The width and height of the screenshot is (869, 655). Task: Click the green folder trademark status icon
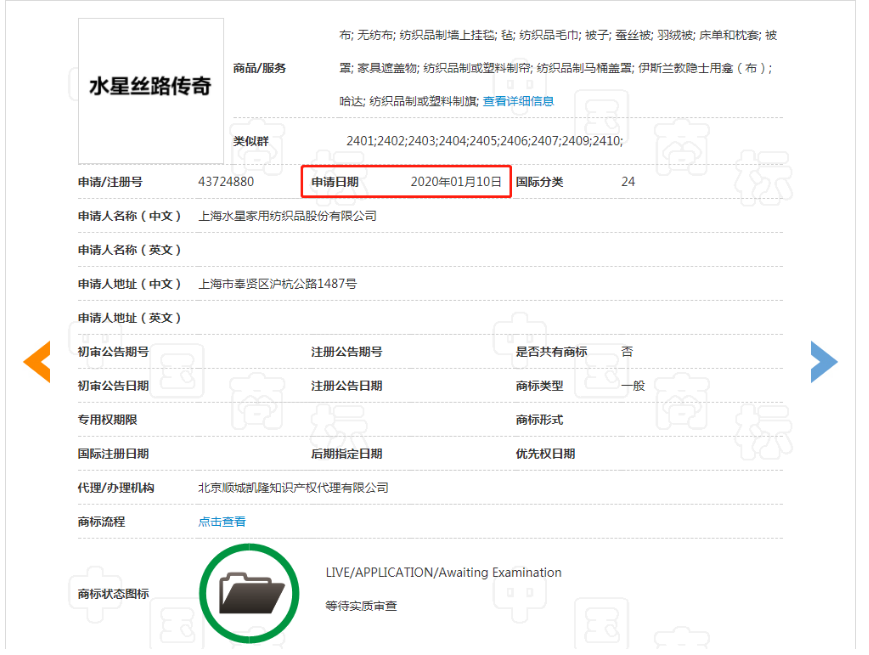[249, 593]
